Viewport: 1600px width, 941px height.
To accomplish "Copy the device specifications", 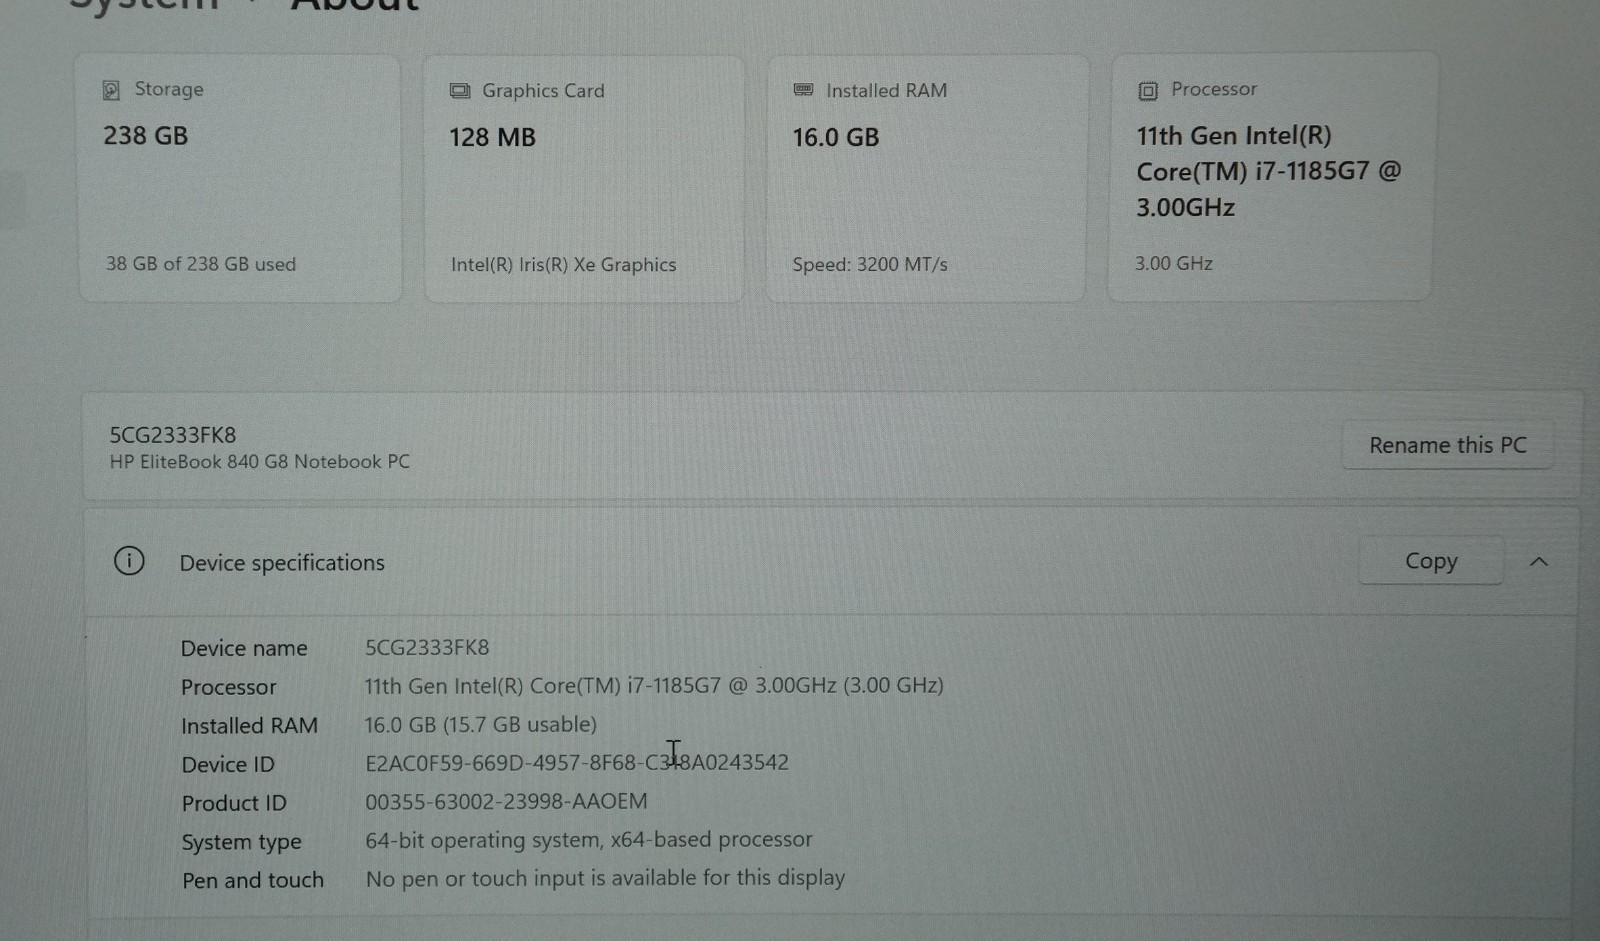I will [1431, 561].
